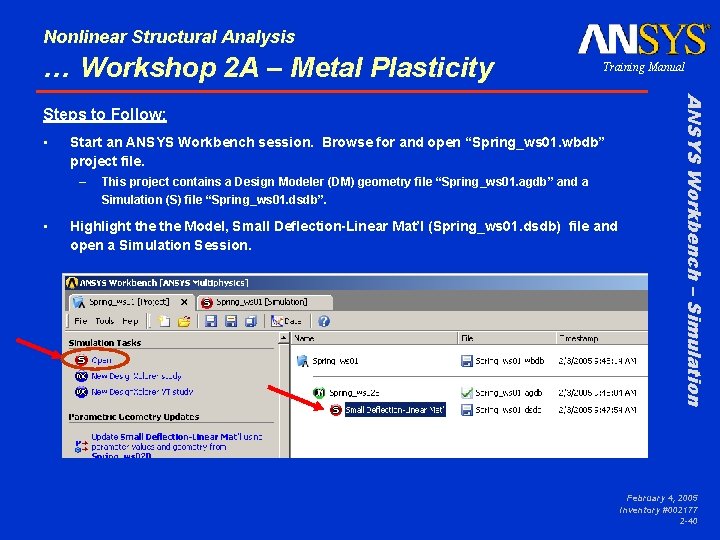Highlight the Small Deflection-Linear Mat'l model row

395,410
